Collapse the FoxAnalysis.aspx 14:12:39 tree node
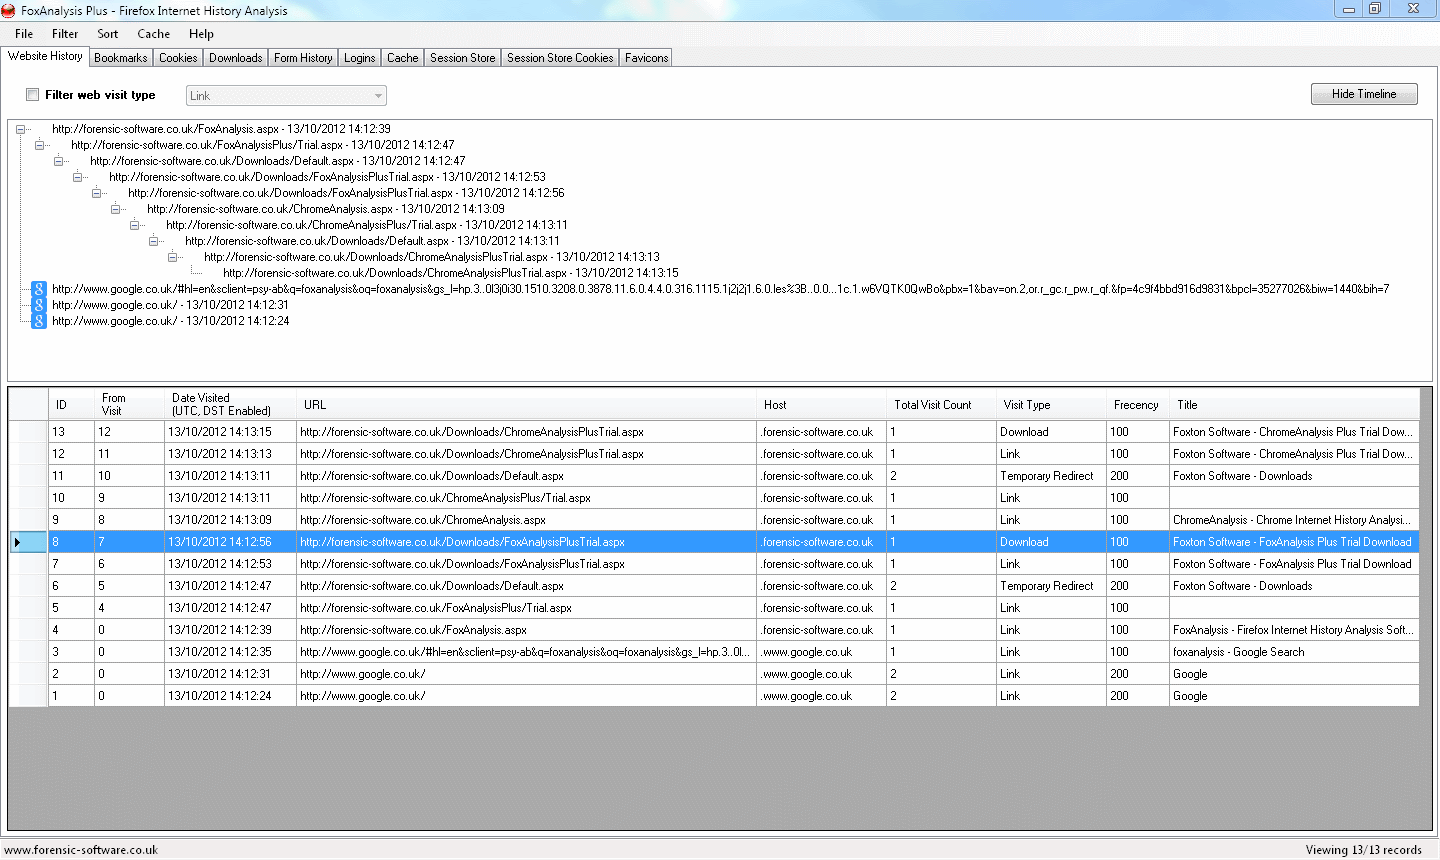Viewport: 1440px width, 860px height. click(x=21, y=129)
